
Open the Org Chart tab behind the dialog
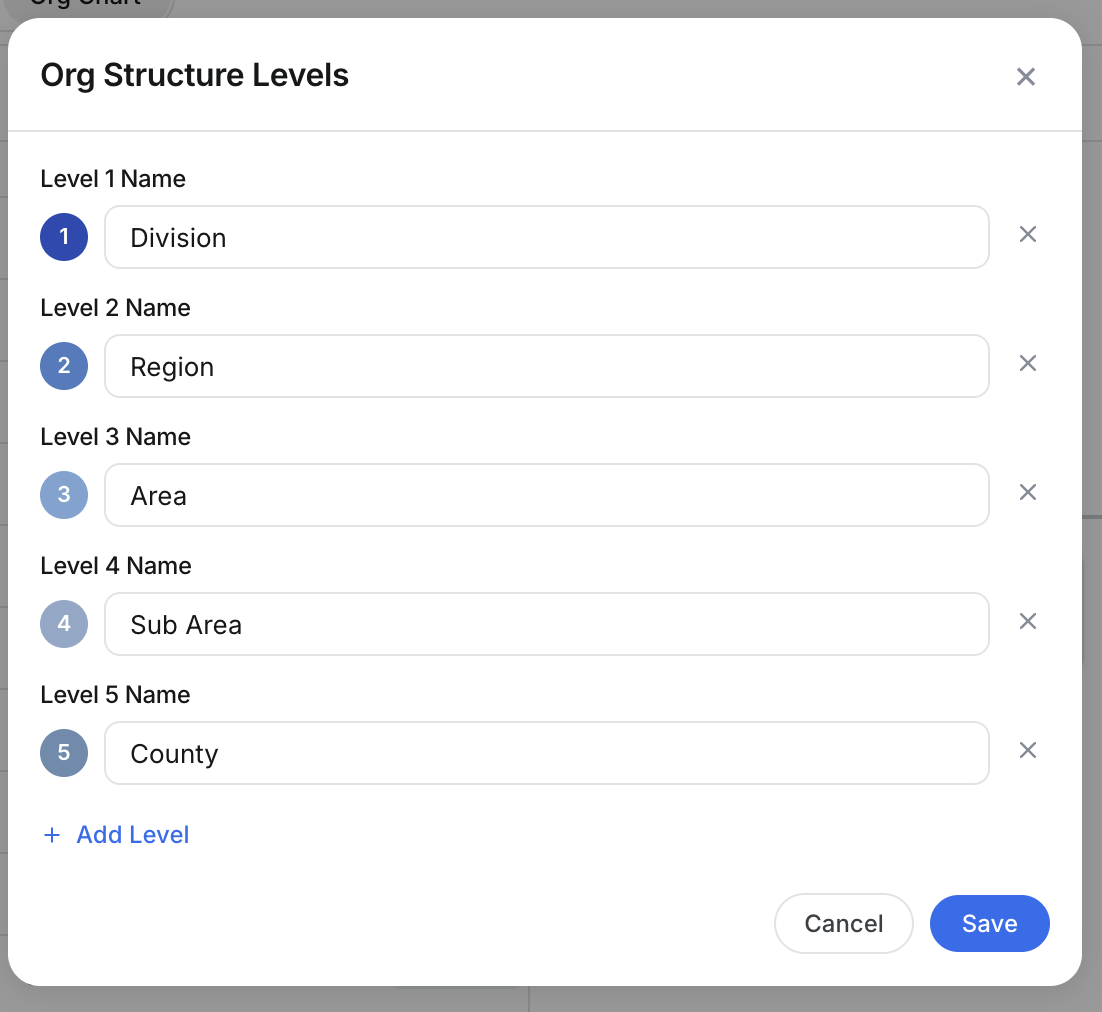click(85, 6)
